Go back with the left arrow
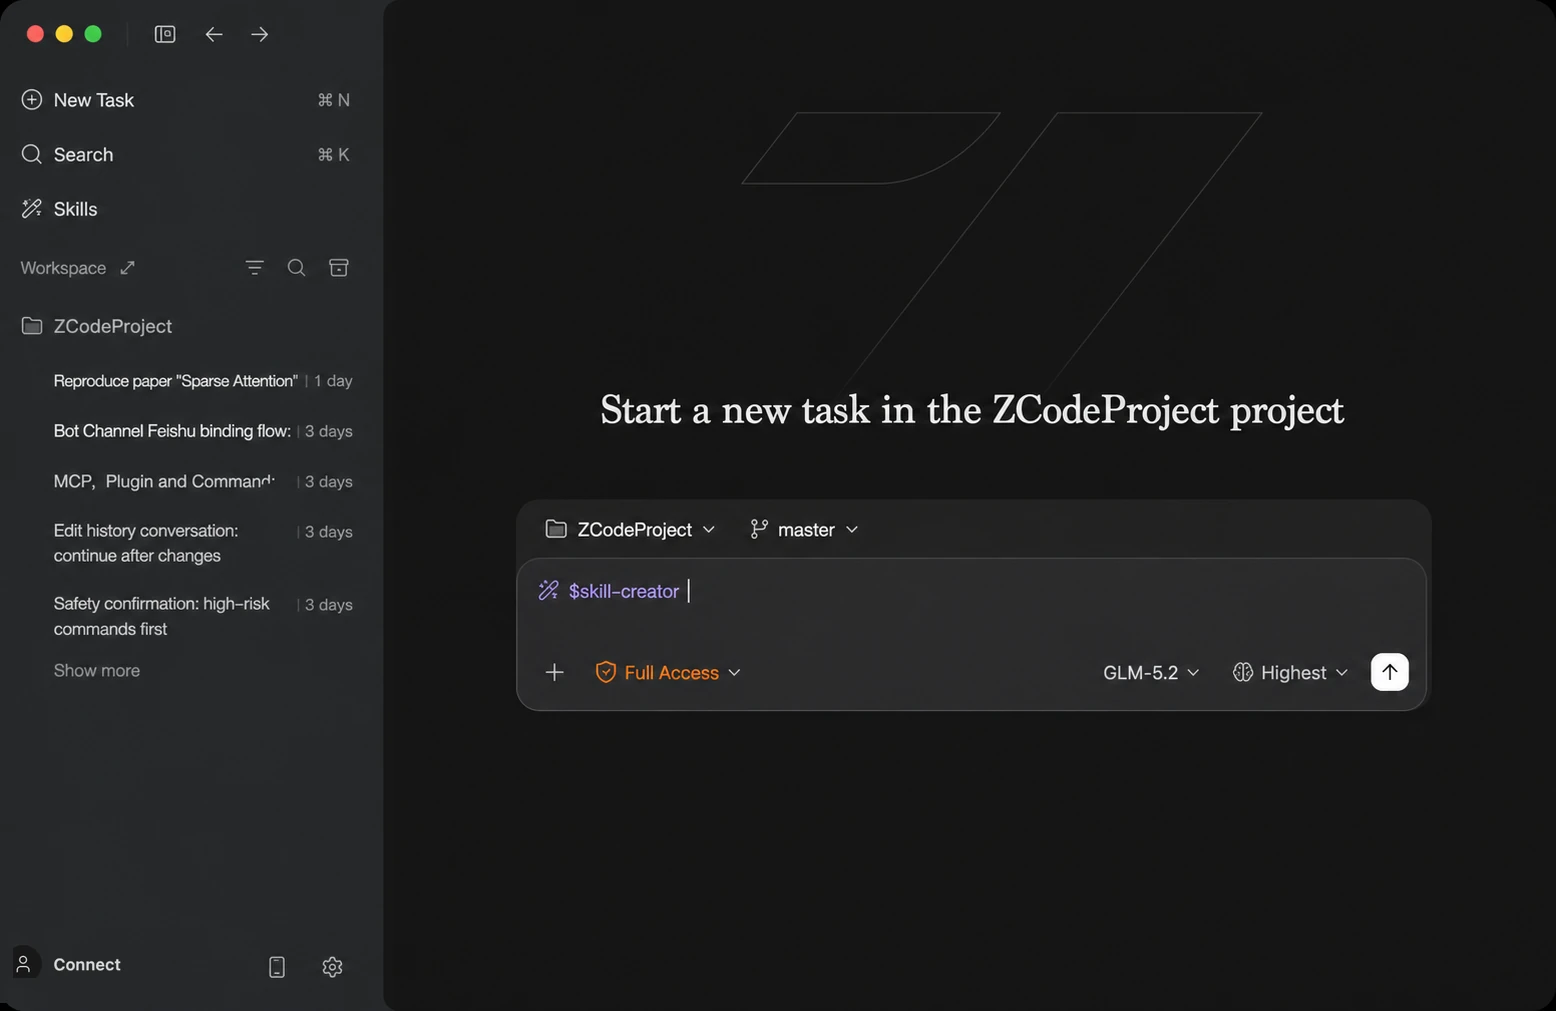The image size is (1556, 1011). pyautogui.click(x=214, y=34)
